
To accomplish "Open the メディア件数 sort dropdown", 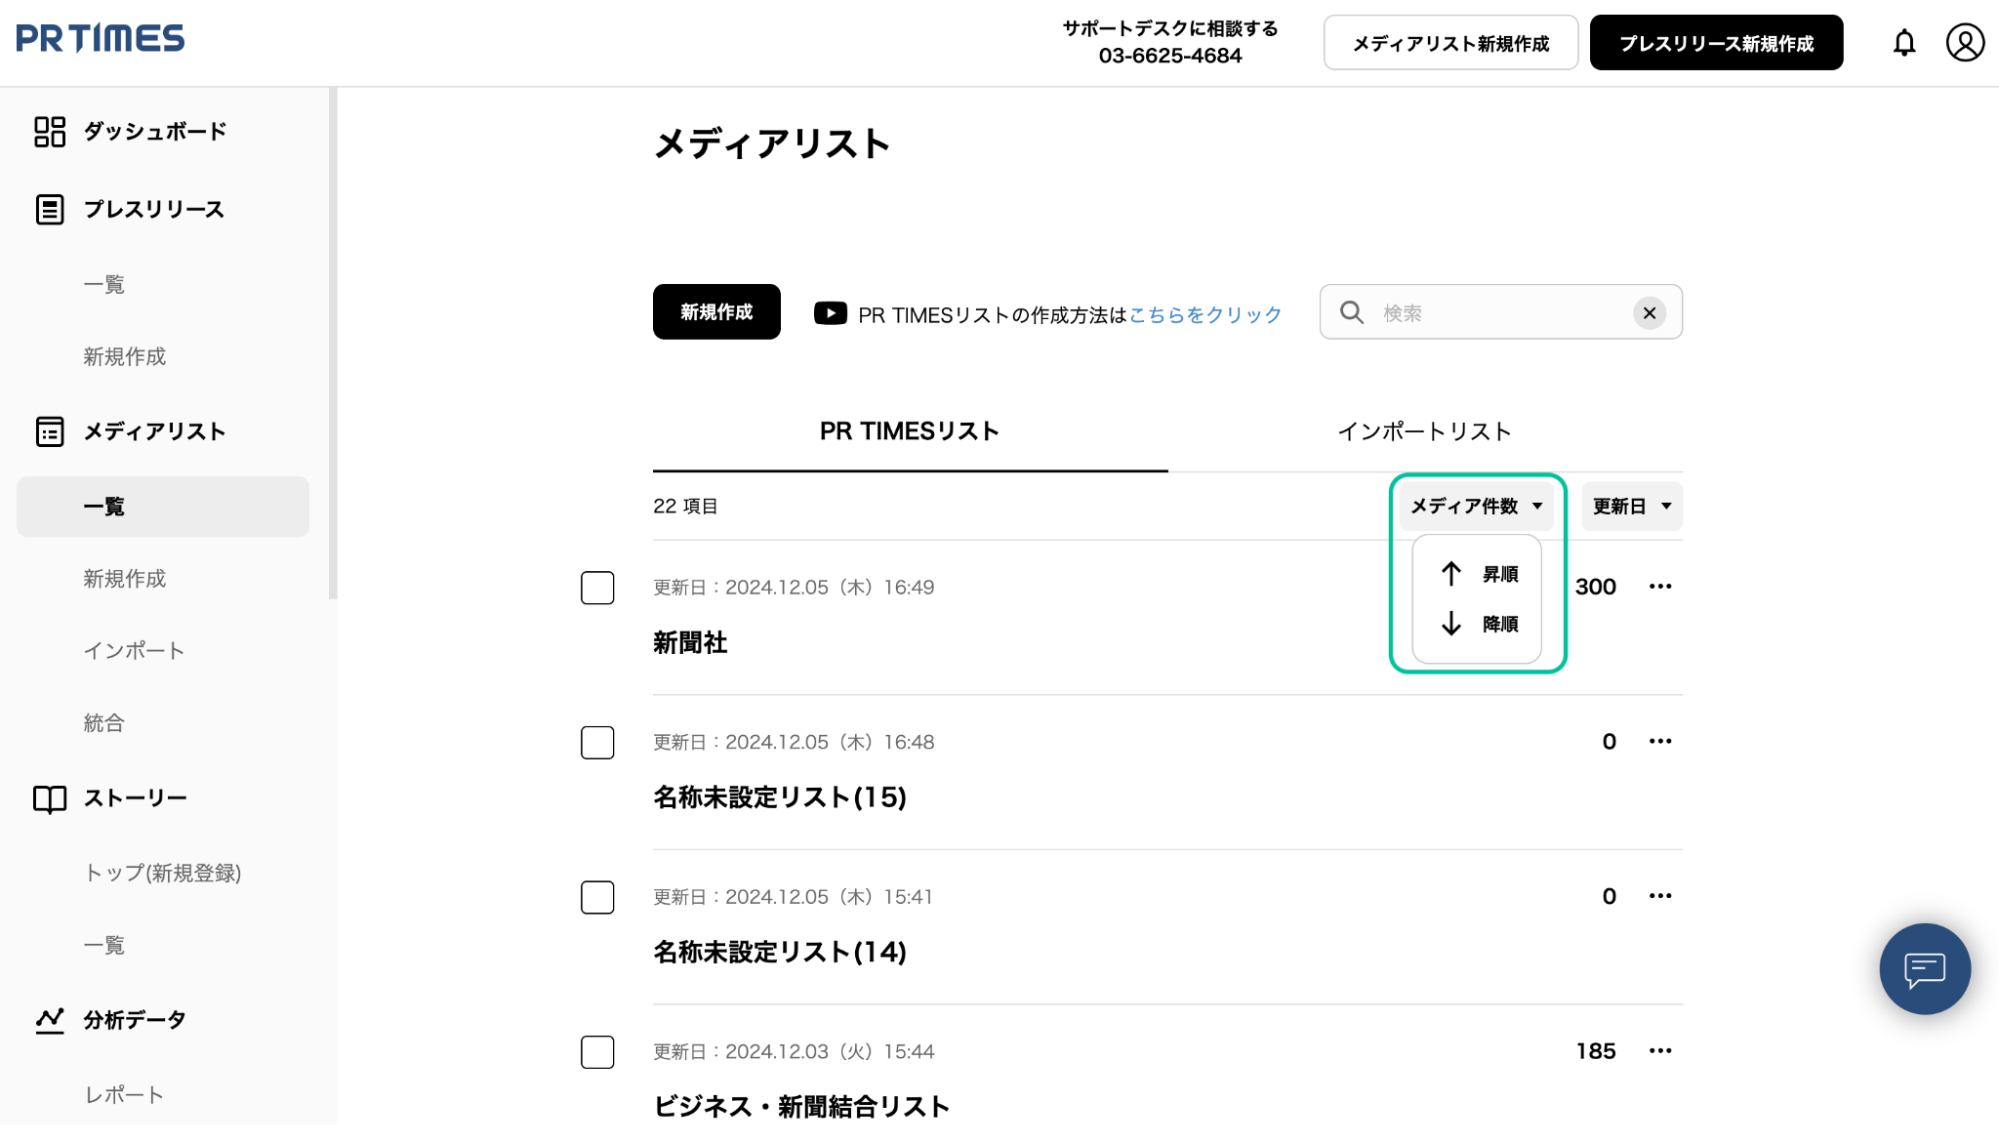I will (x=1476, y=506).
